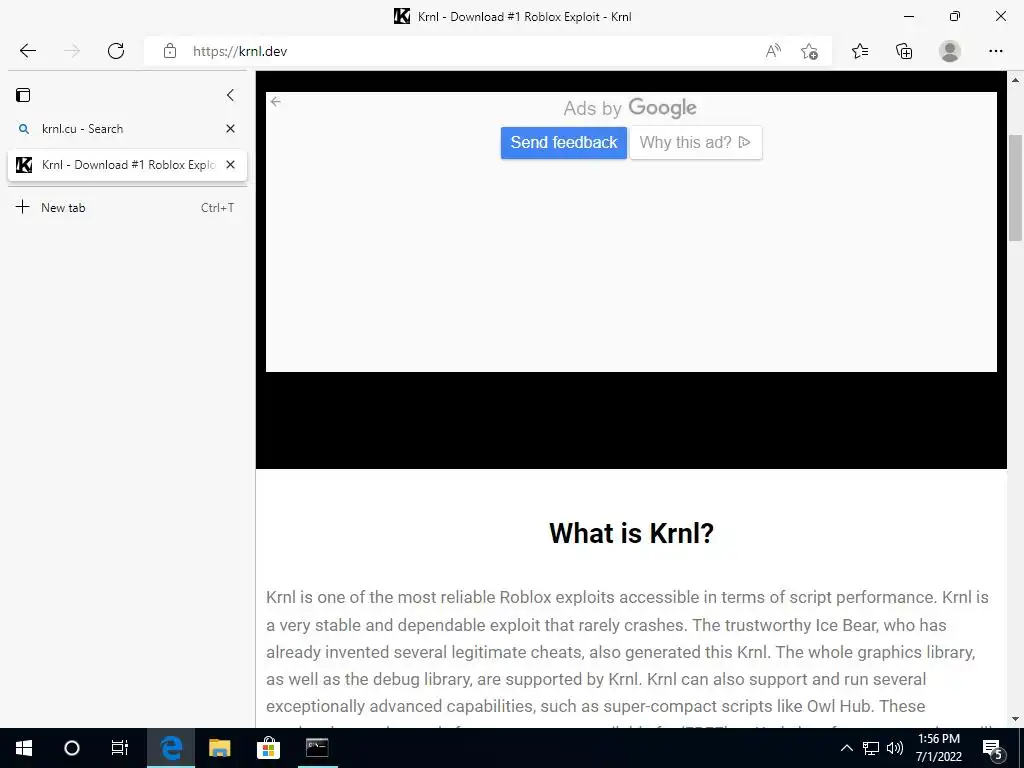Open Collections panel
Image resolution: width=1024 pixels, height=768 pixels.
tap(904, 51)
